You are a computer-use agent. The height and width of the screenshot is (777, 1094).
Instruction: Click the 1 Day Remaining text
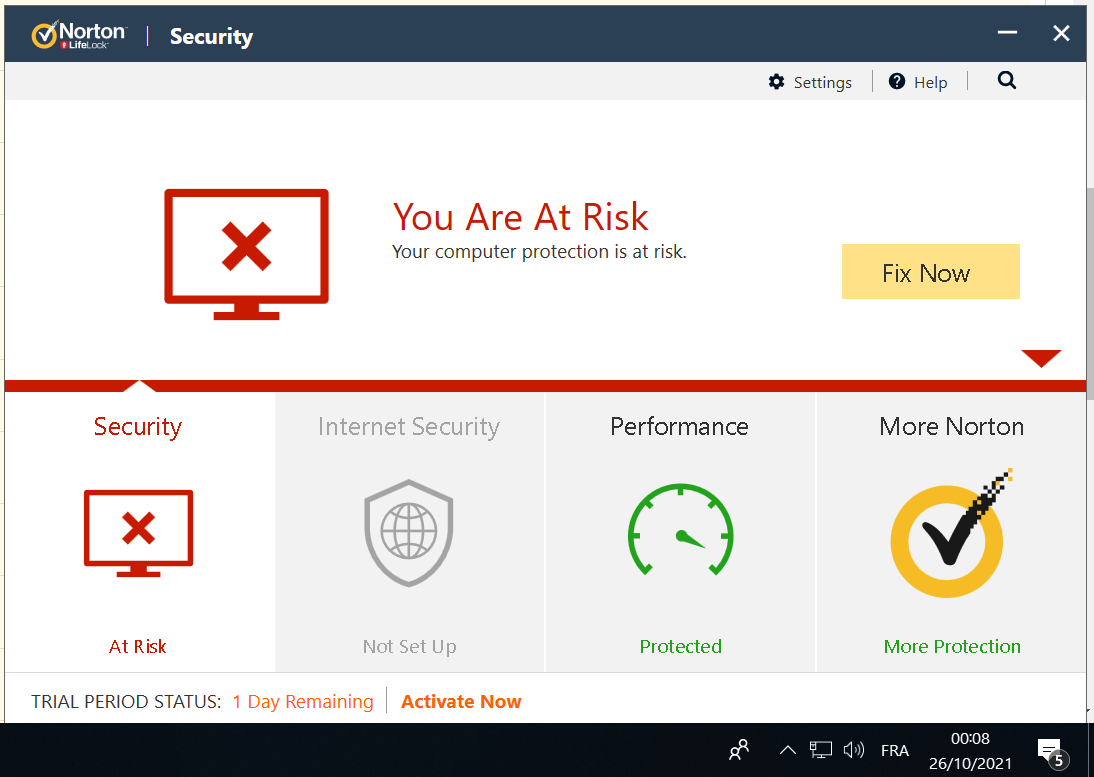(x=303, y=701)
